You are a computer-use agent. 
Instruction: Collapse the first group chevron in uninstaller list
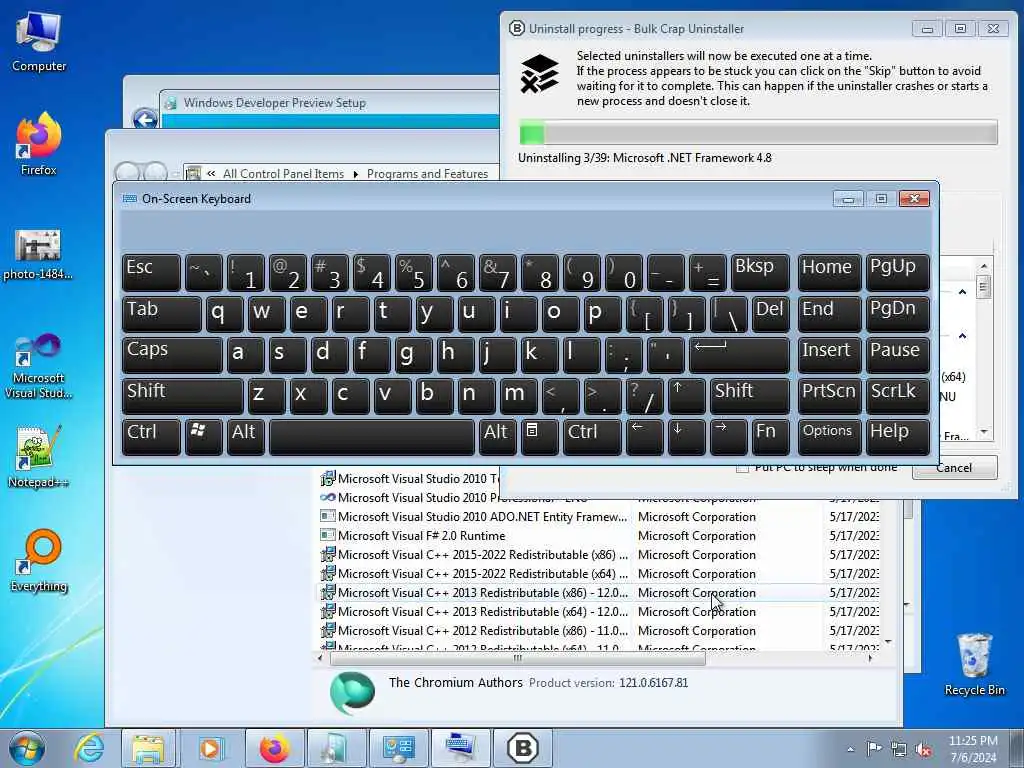point(963,292)
